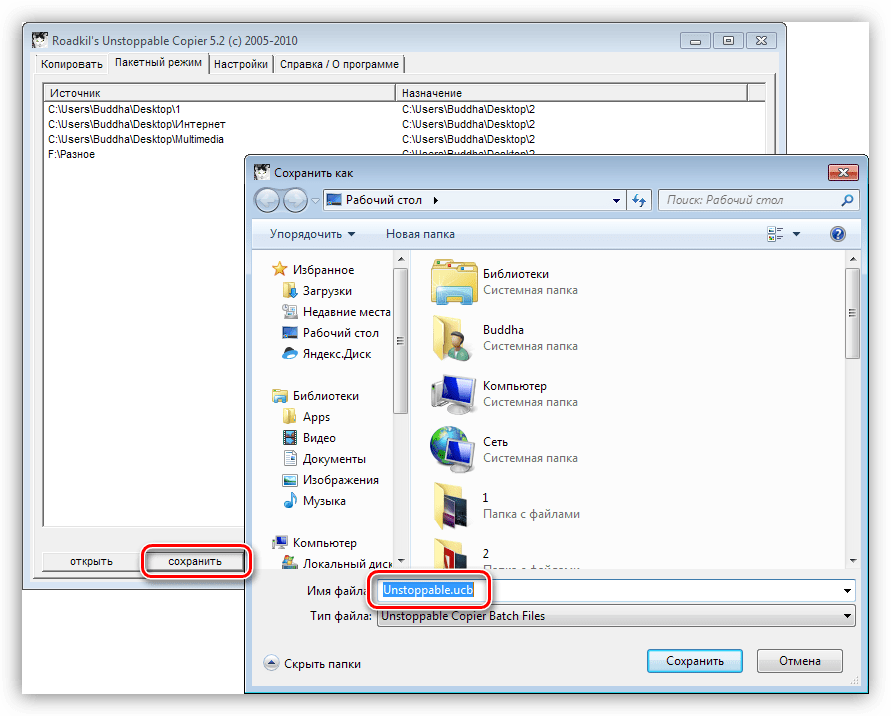This screenshot has height=716, width=891.
Task: Select Недавние места in the sidebar
Action: point(336,312)
